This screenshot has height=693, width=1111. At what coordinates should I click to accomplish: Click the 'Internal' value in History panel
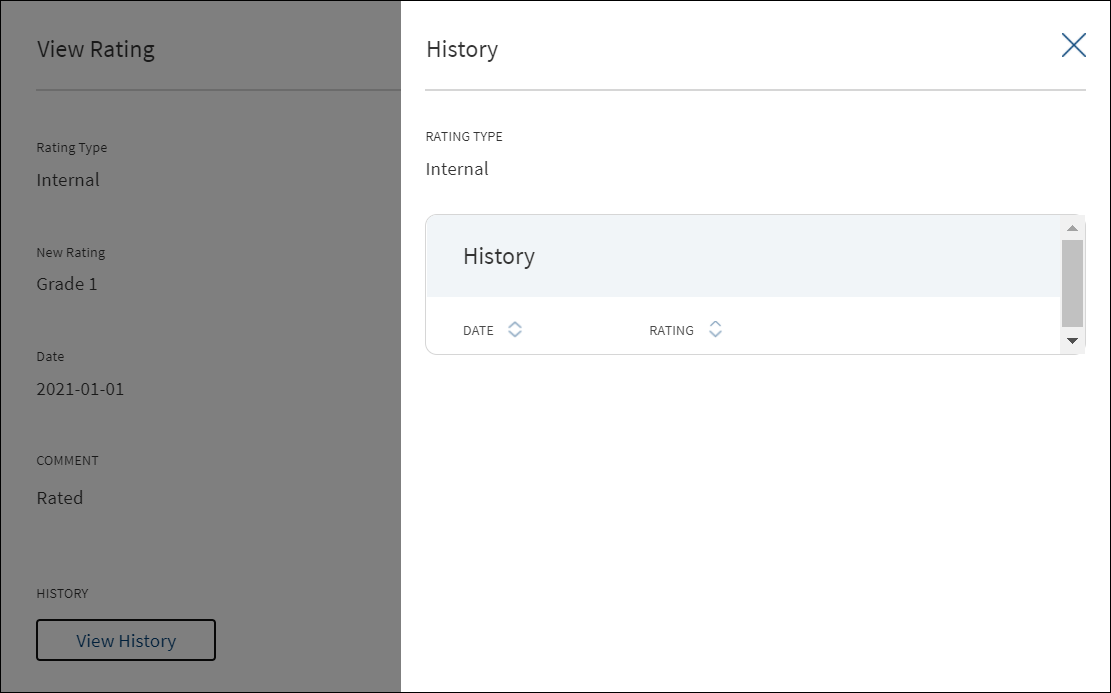(x=457, y=169)
